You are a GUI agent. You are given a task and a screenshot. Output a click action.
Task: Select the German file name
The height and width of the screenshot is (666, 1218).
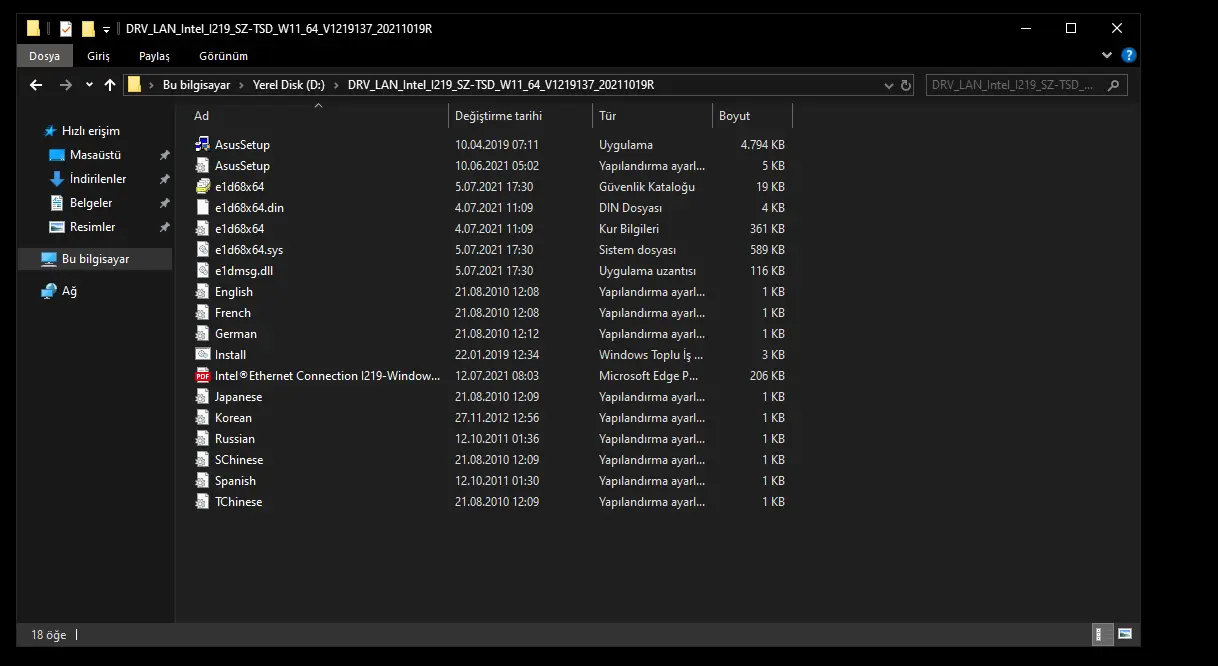pyautogui.click(x=236, y=334)
